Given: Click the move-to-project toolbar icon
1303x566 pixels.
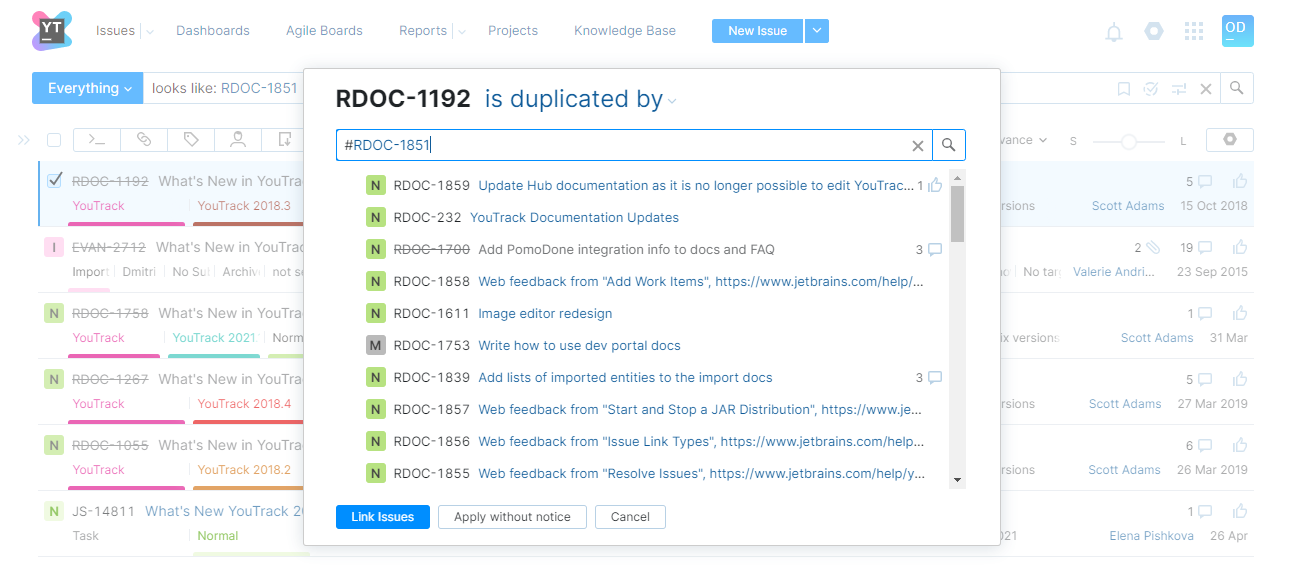Looking at the screenshot, I should (284, 140).
